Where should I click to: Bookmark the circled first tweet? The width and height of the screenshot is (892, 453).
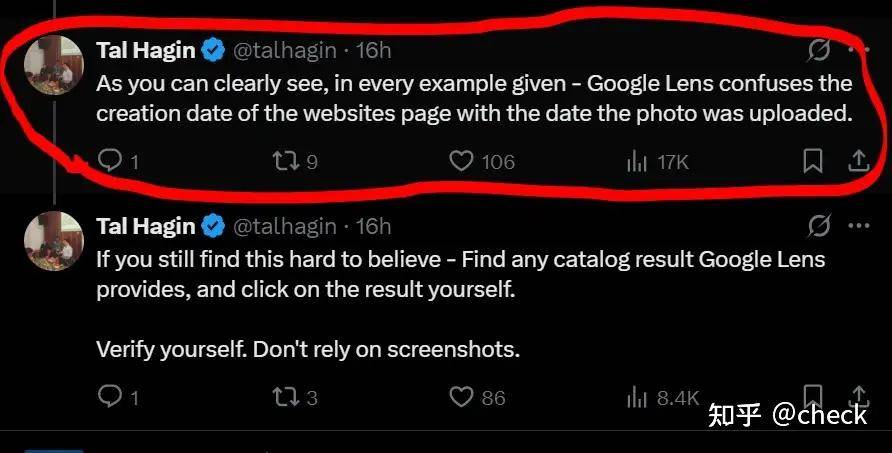pyautogui.click(x=812, y=162)
